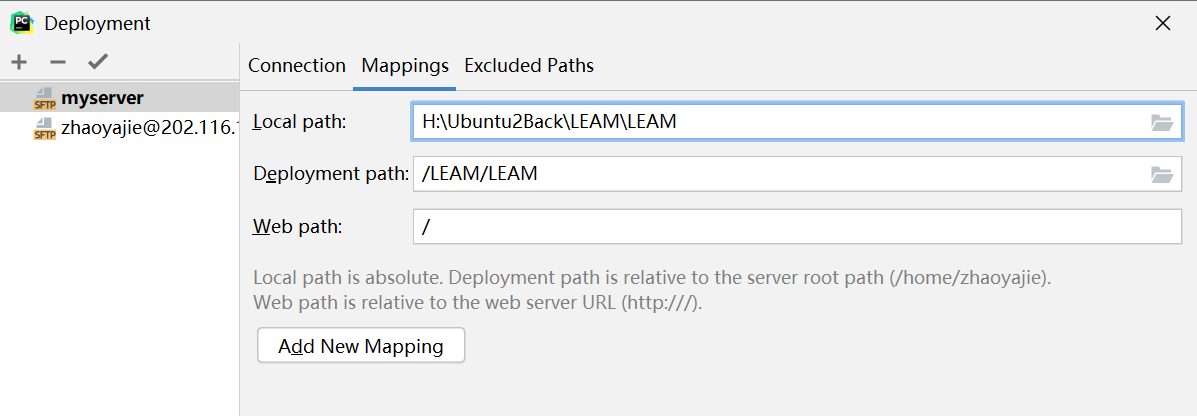The image size is (1197, 416).
Task: Click the PyCharm logo in title bar
Action: pos(21,22)
